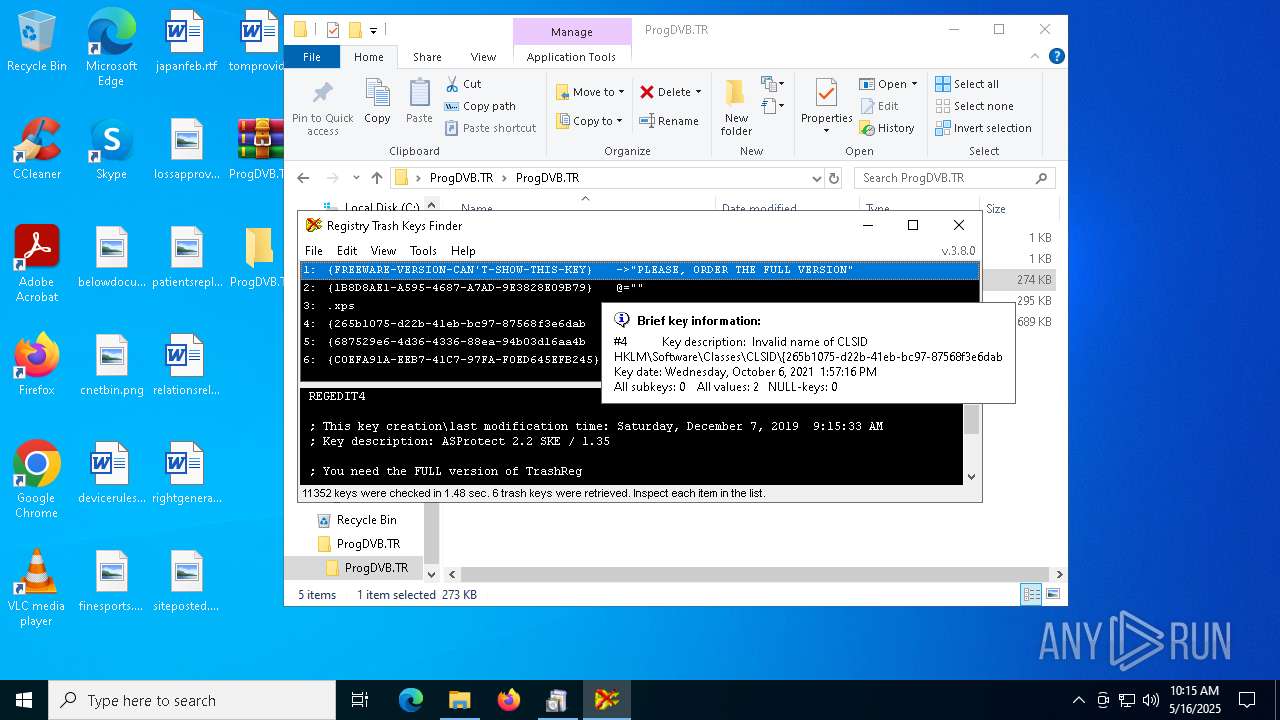This screenshot has height=720, width=1280.
Task: Click the Back arrow in Explorer
Action: coord(303,178)
